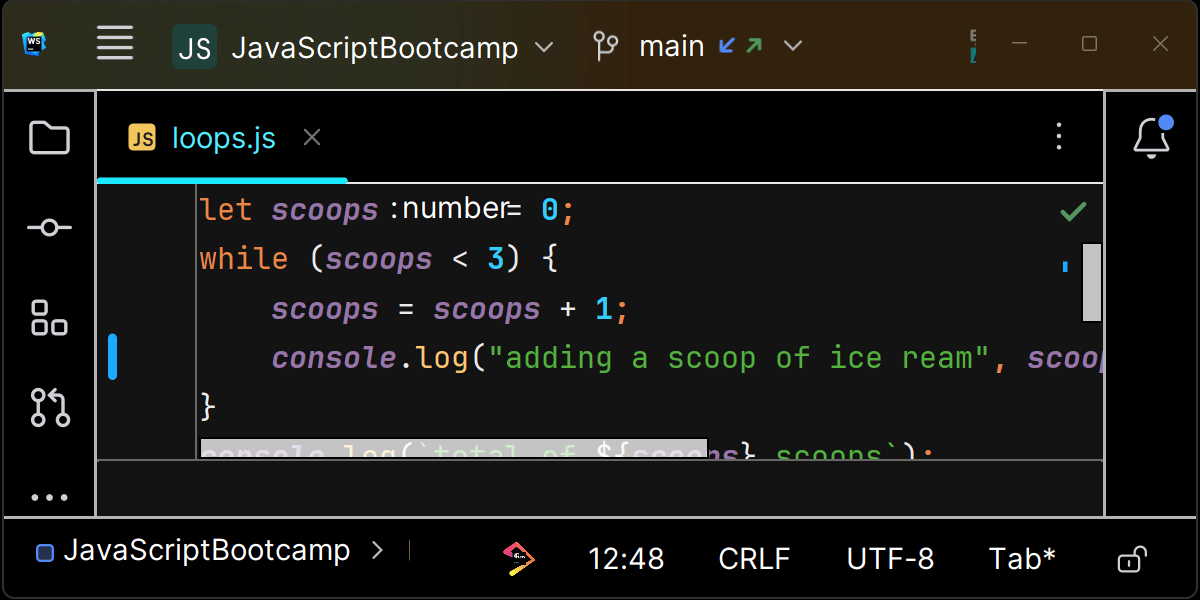The width and height of the screenshot is (1200, 600).
Task: Open the Notifications bell
Action: (x=1152, y=137)
